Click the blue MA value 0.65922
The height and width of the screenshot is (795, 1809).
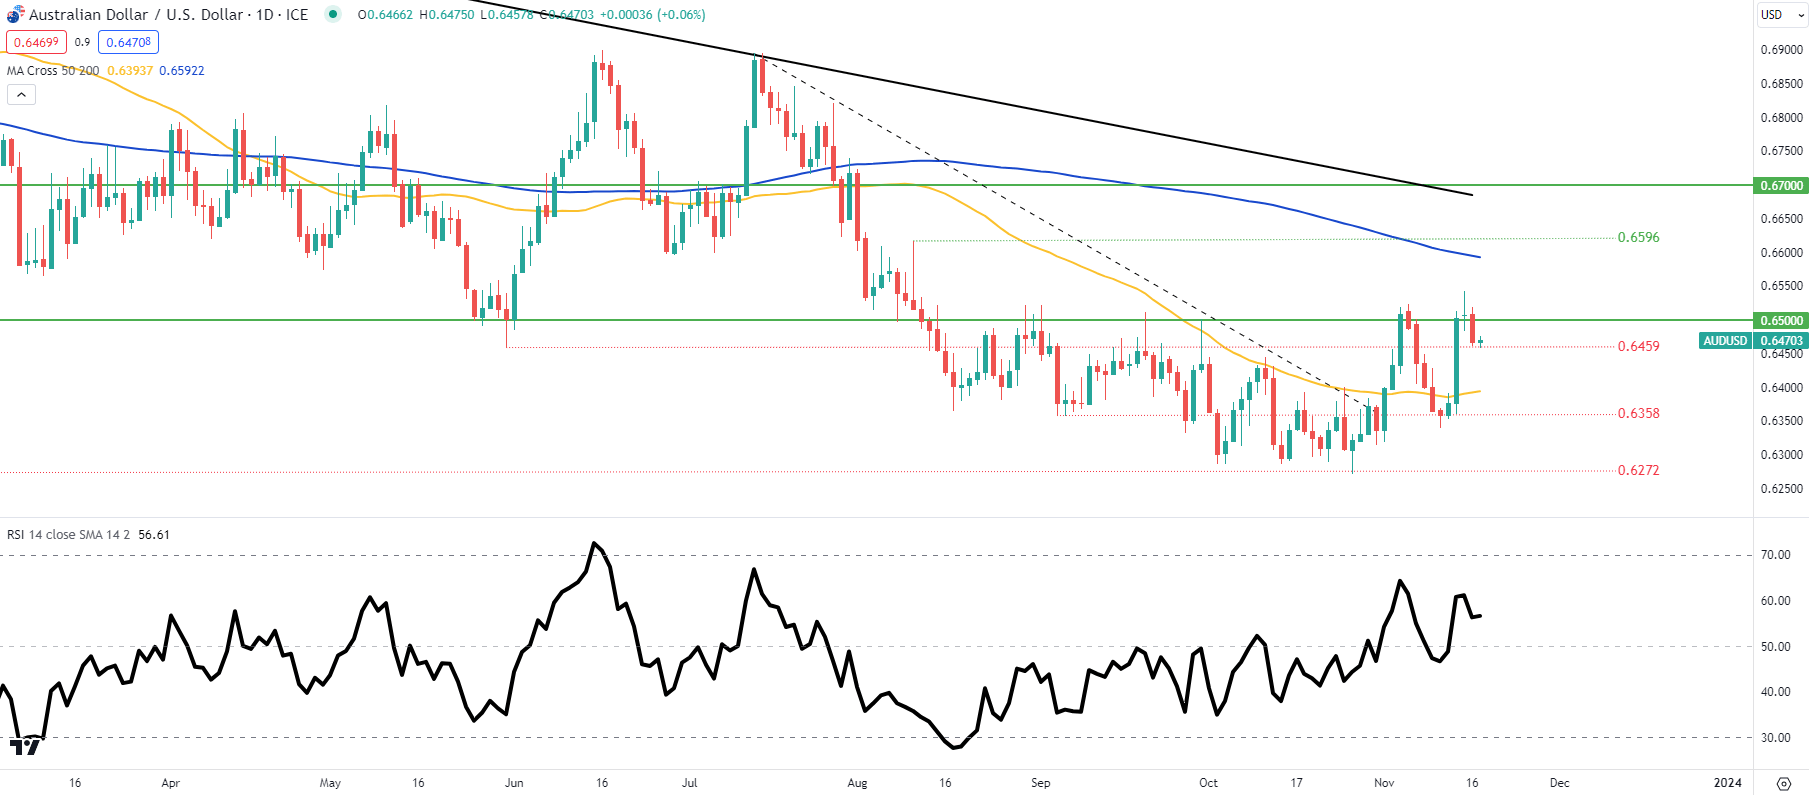182,71
